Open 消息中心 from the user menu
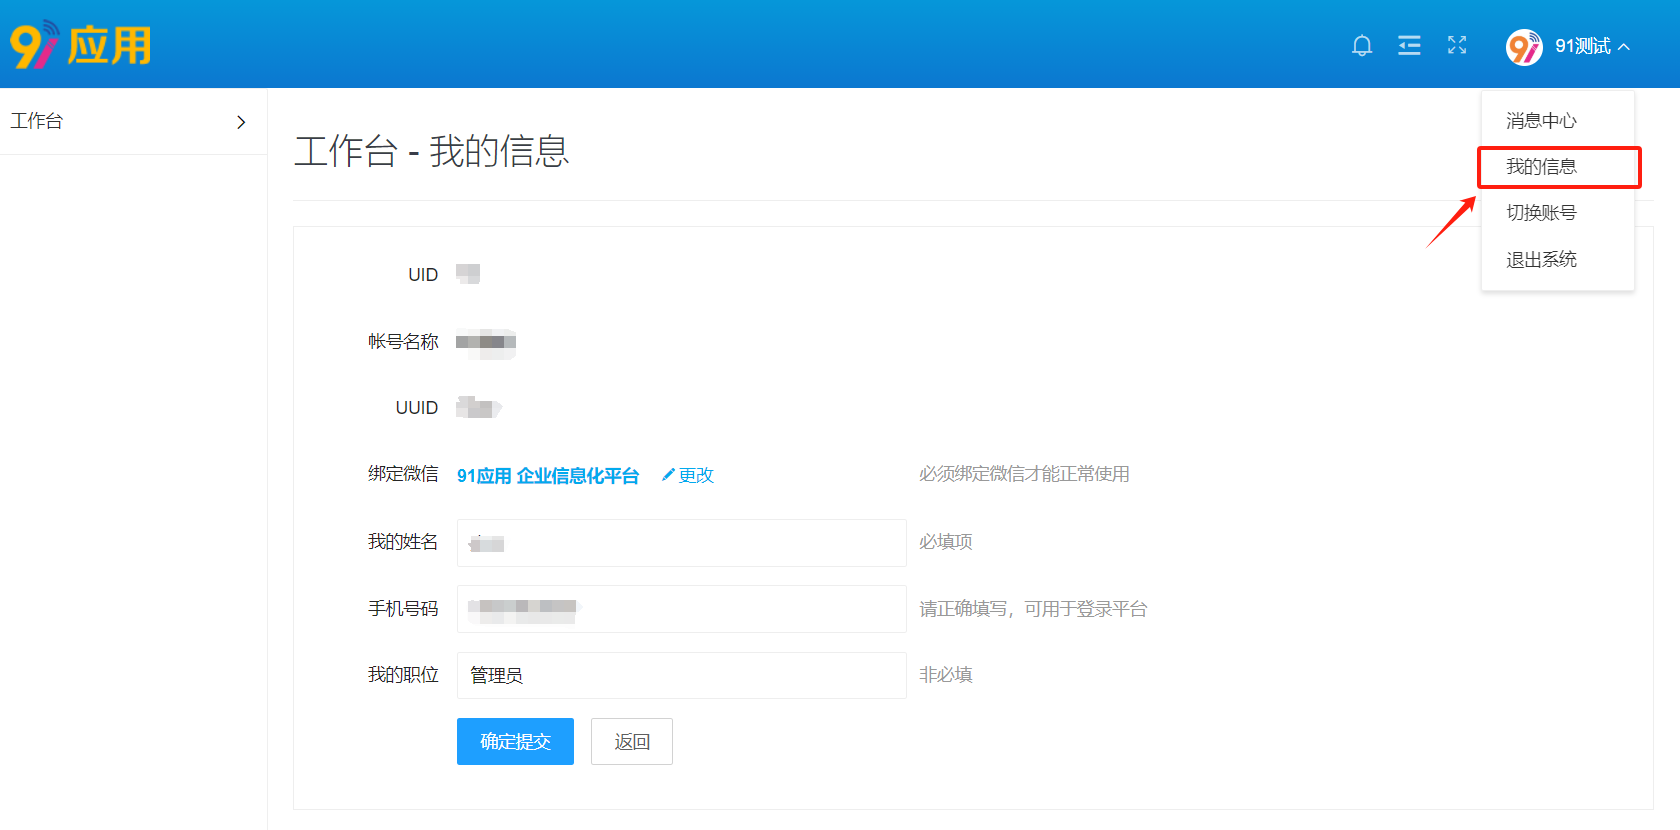The width and height of the screenshot is (1680, 830). pyautogui.click(x=1541, y=121)
